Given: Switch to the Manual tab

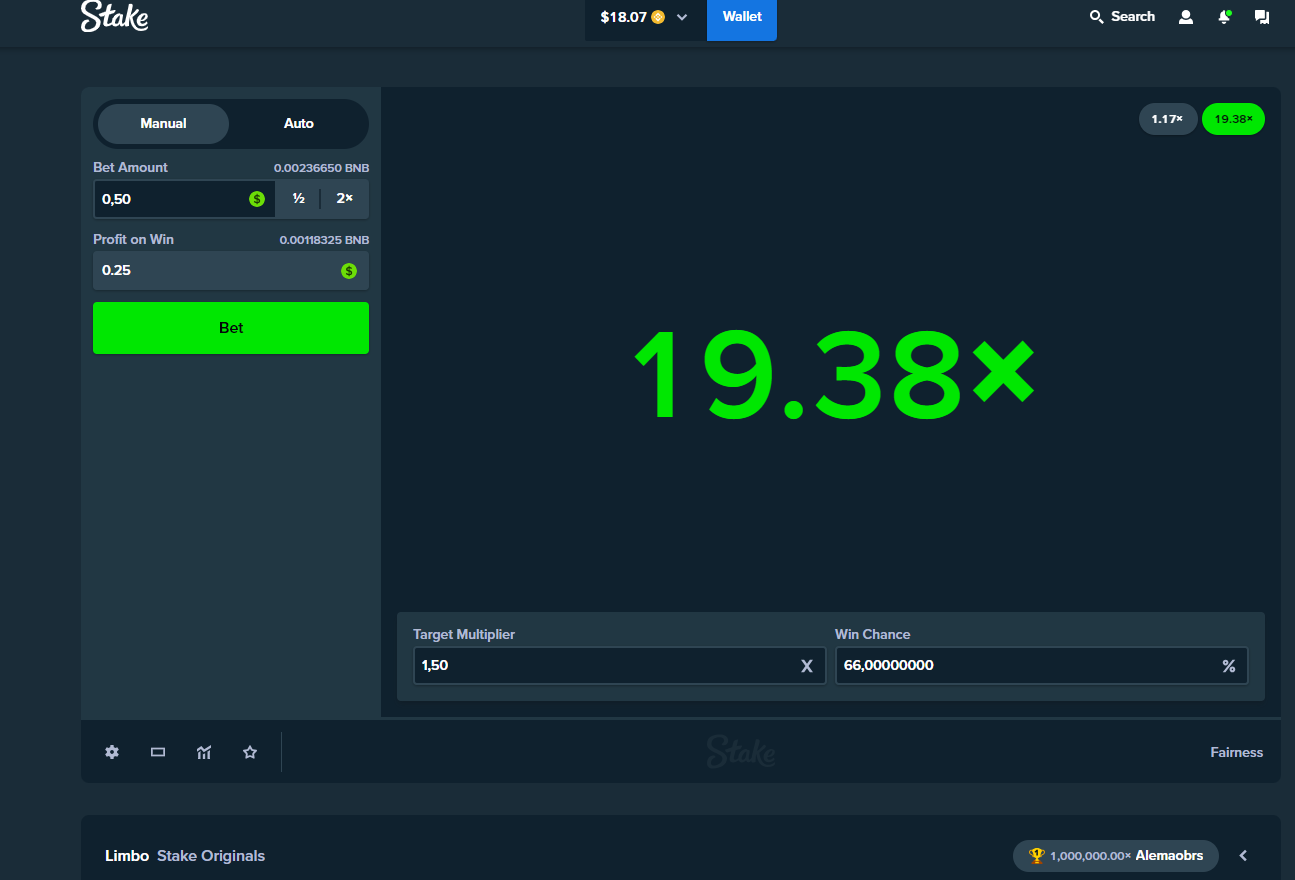Looking at the screenshot, I should click(164, 124).
